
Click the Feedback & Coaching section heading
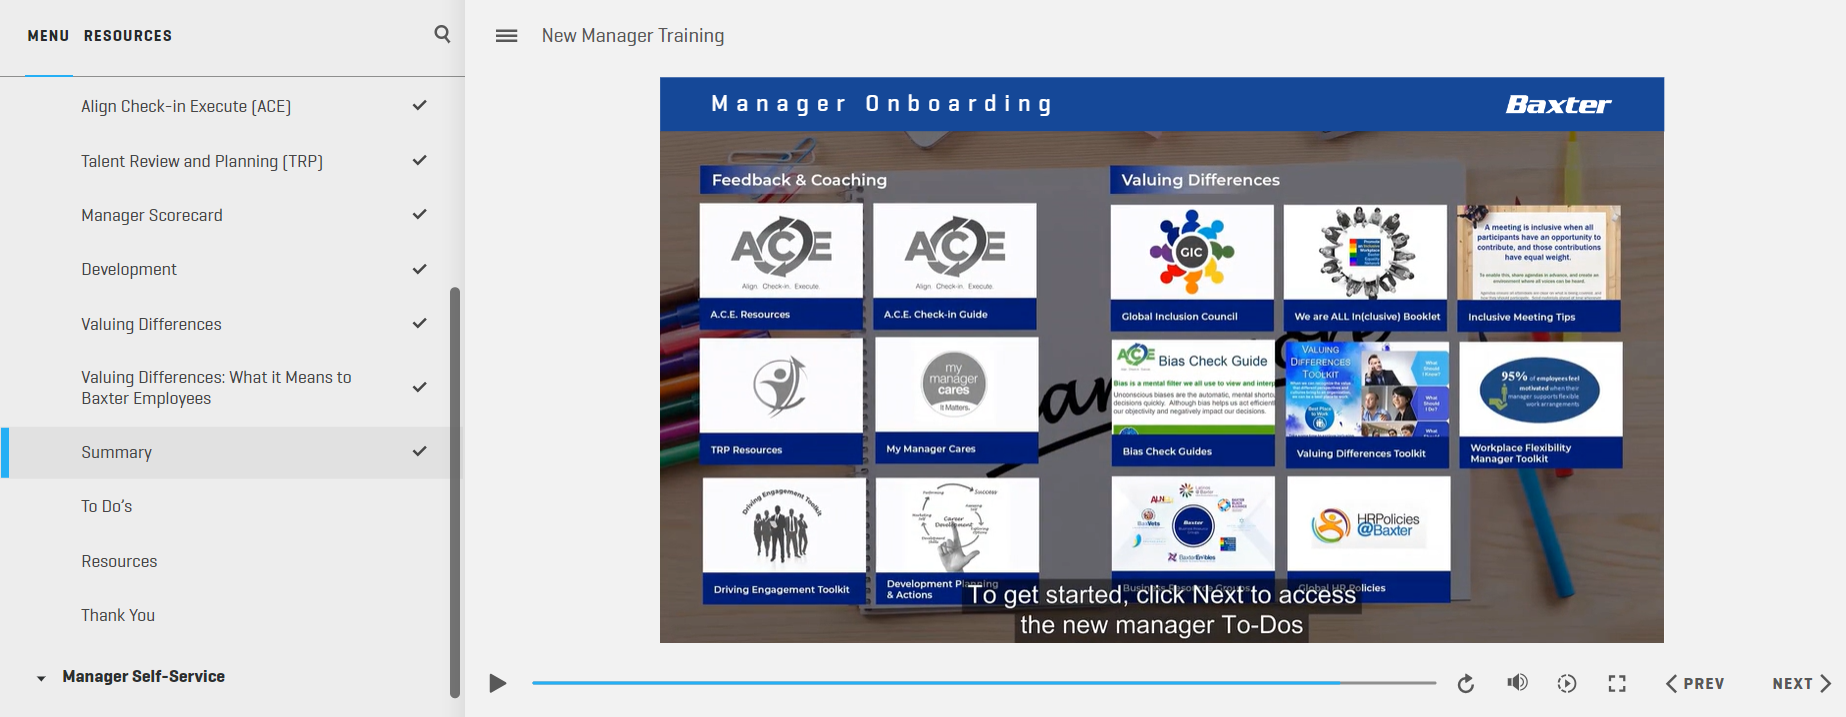click(x=799, y=180)
